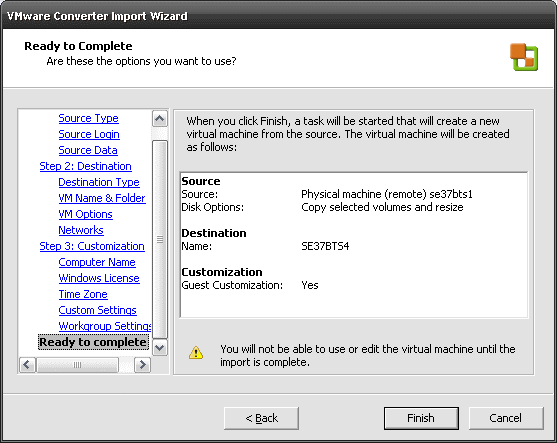
Task: Click the horizontal scroll-right arrow
Action: 142,365
